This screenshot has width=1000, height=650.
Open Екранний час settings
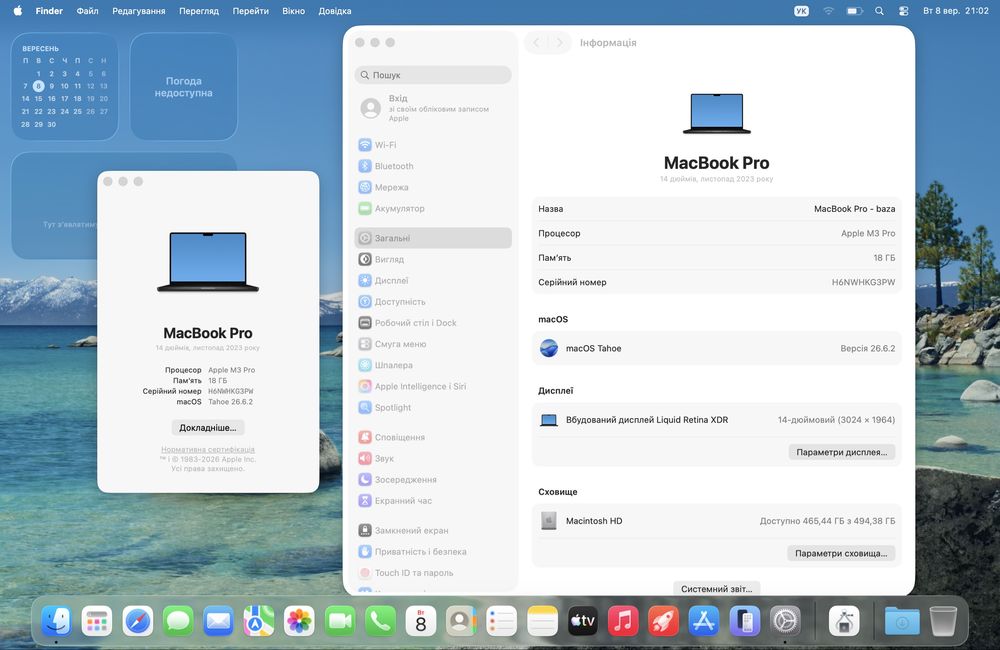tap(433, 501)
